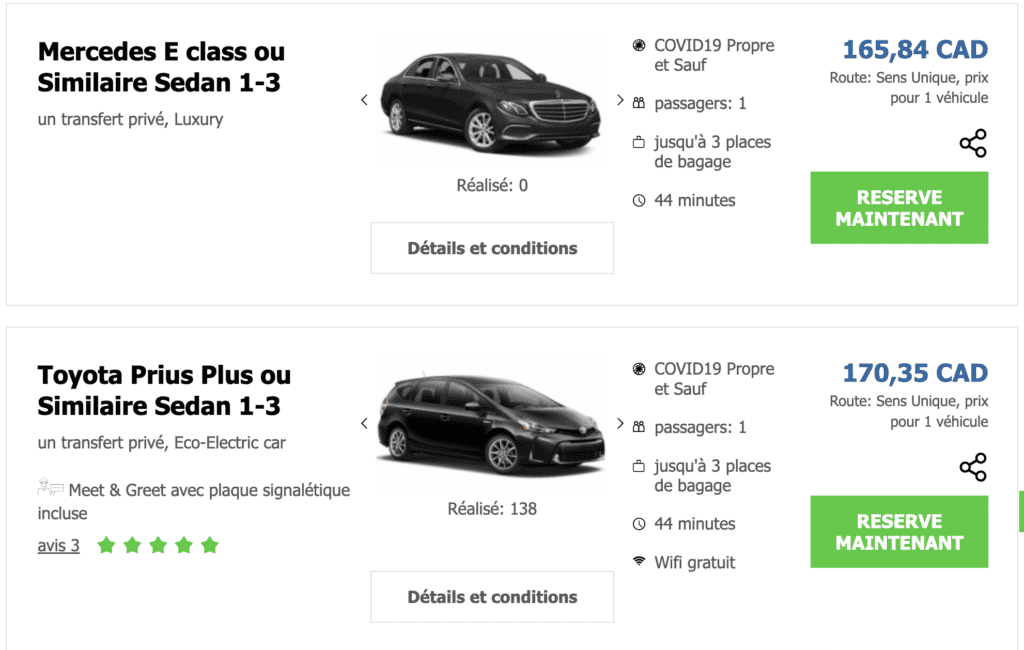
Task: Click Wifi gratuit icon in Toyota listing
Action: point(639,562)
